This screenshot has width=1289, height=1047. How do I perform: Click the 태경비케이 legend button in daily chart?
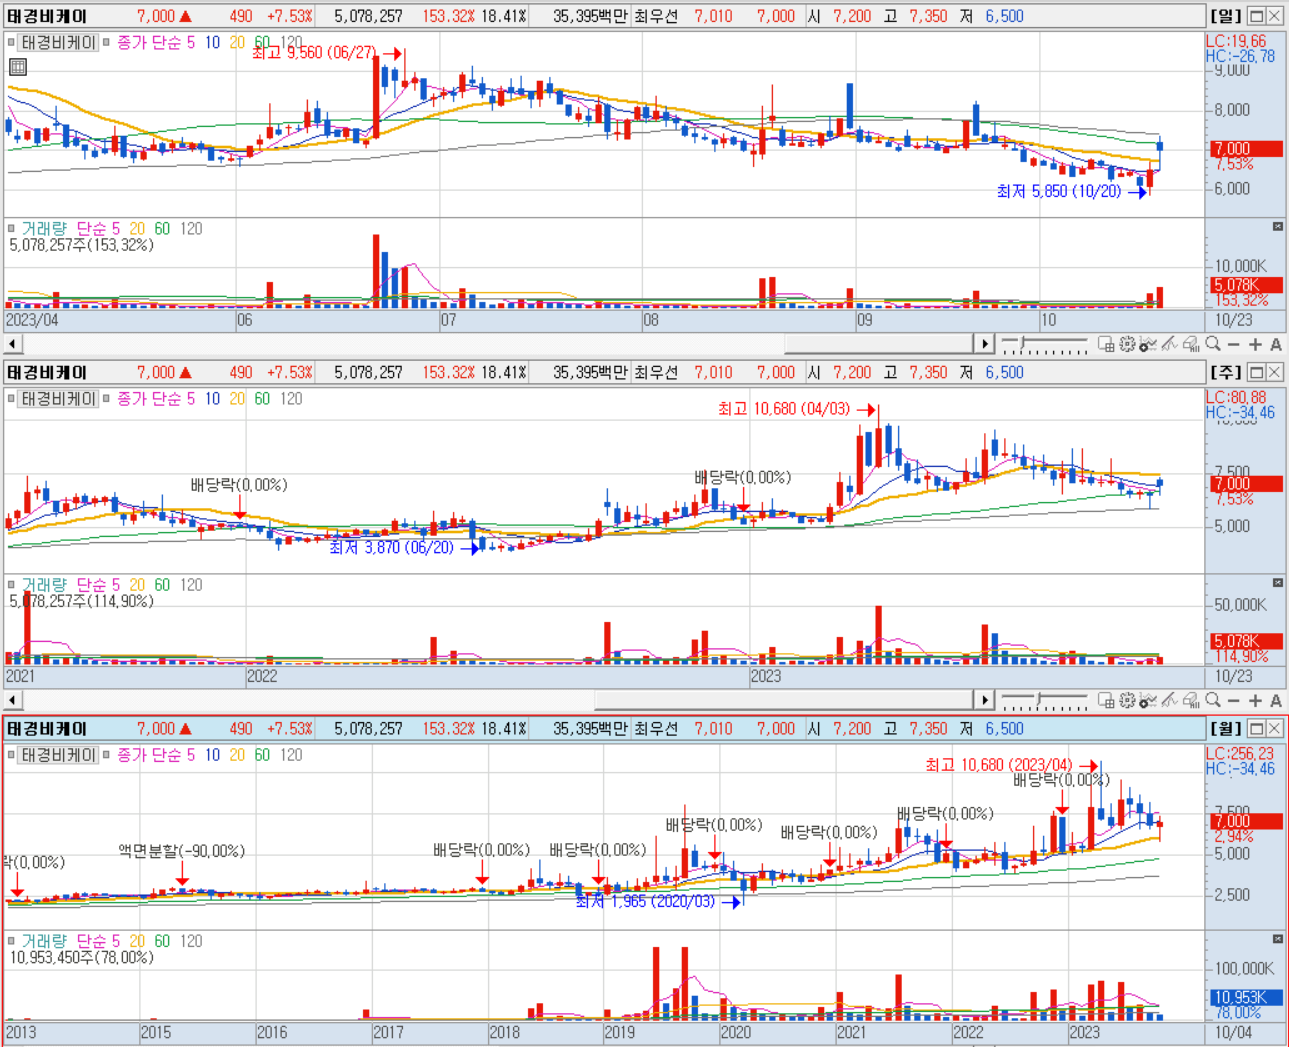pos(59,43)
